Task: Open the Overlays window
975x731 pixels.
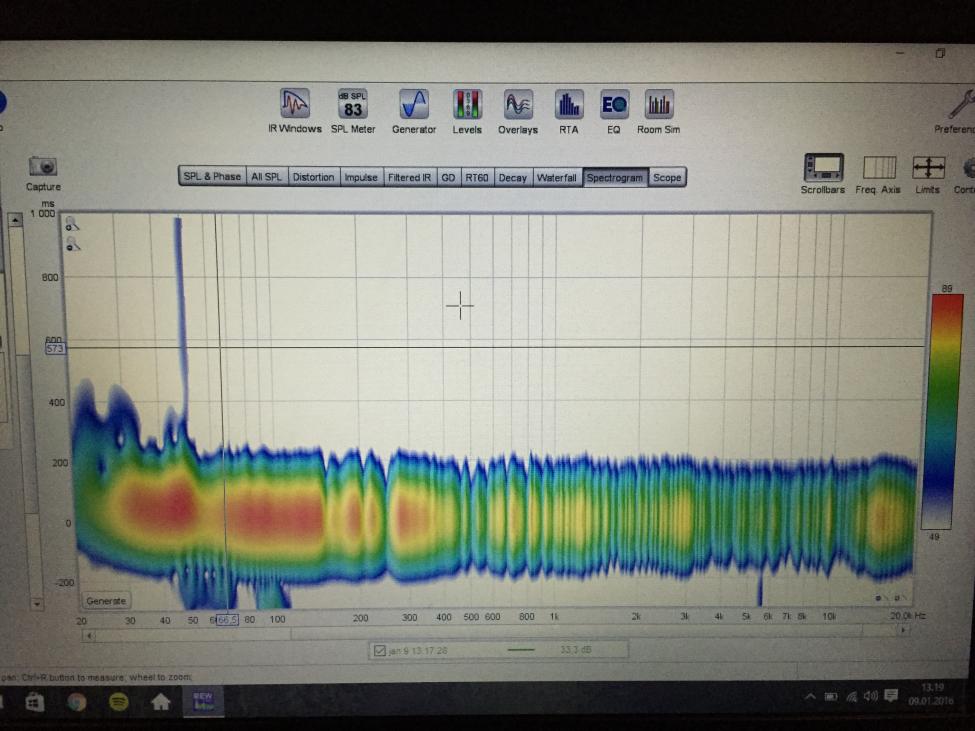Action: (518, 111)
